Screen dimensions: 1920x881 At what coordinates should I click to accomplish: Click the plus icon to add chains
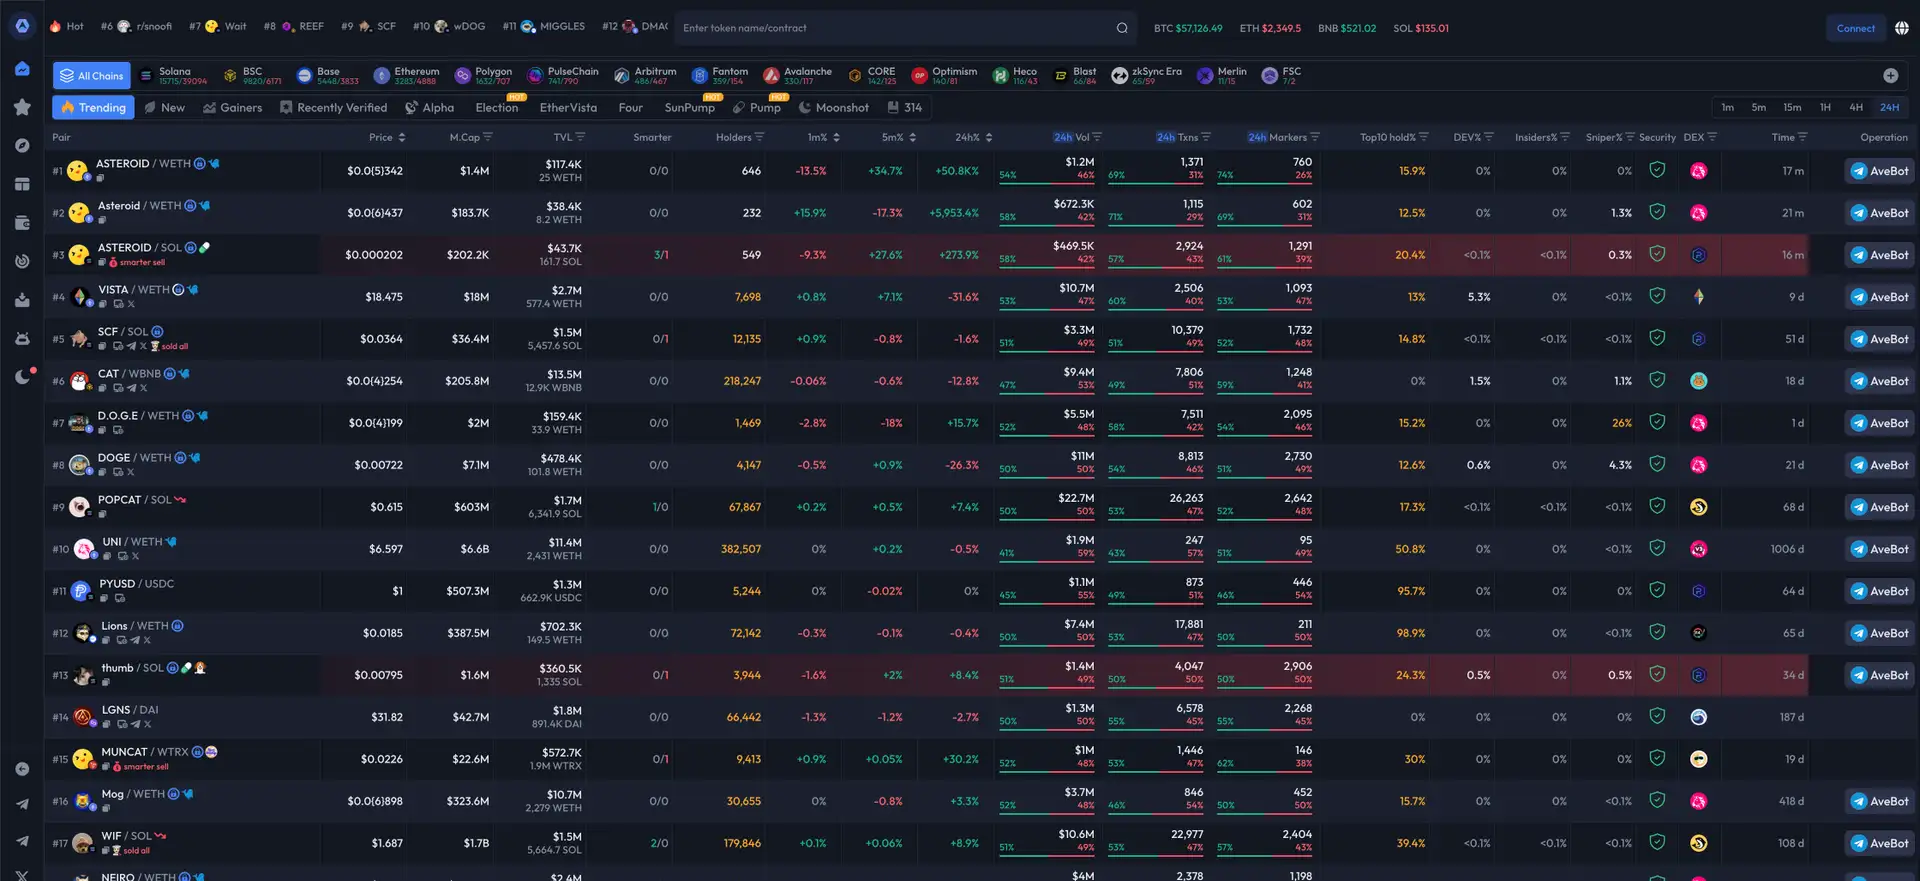1890,76
